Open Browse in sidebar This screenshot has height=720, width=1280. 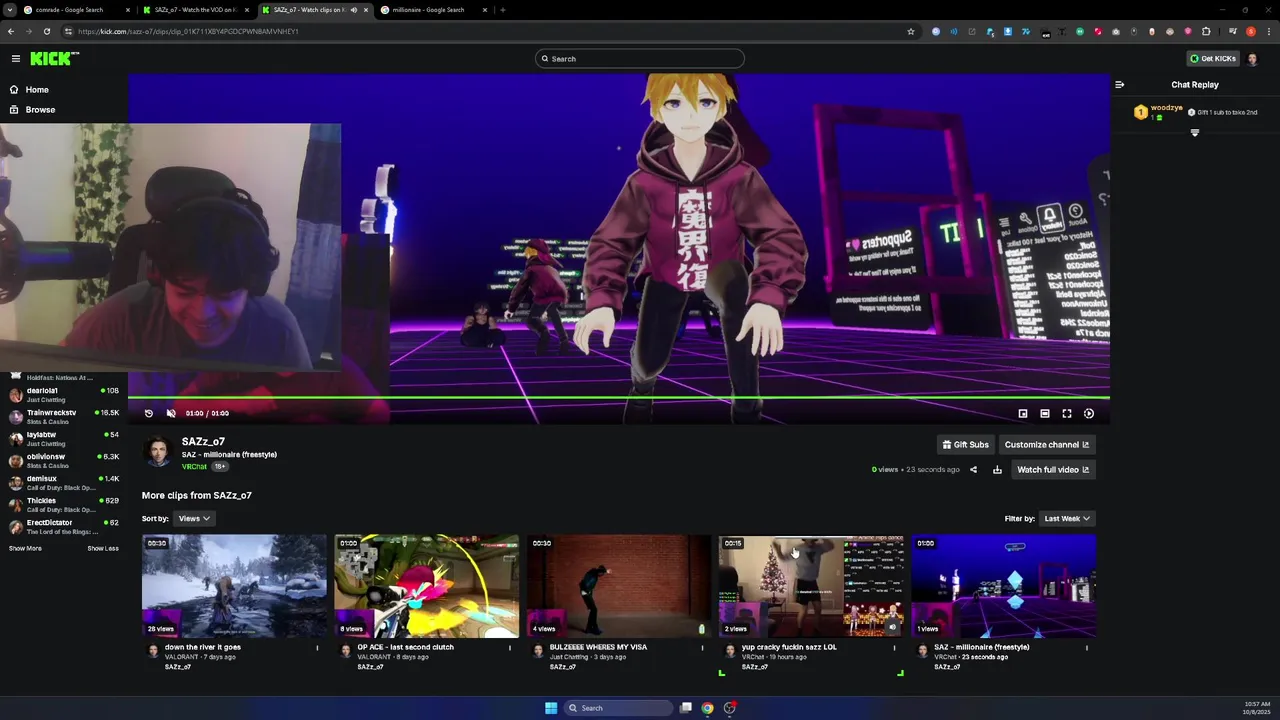coord(40,110)
